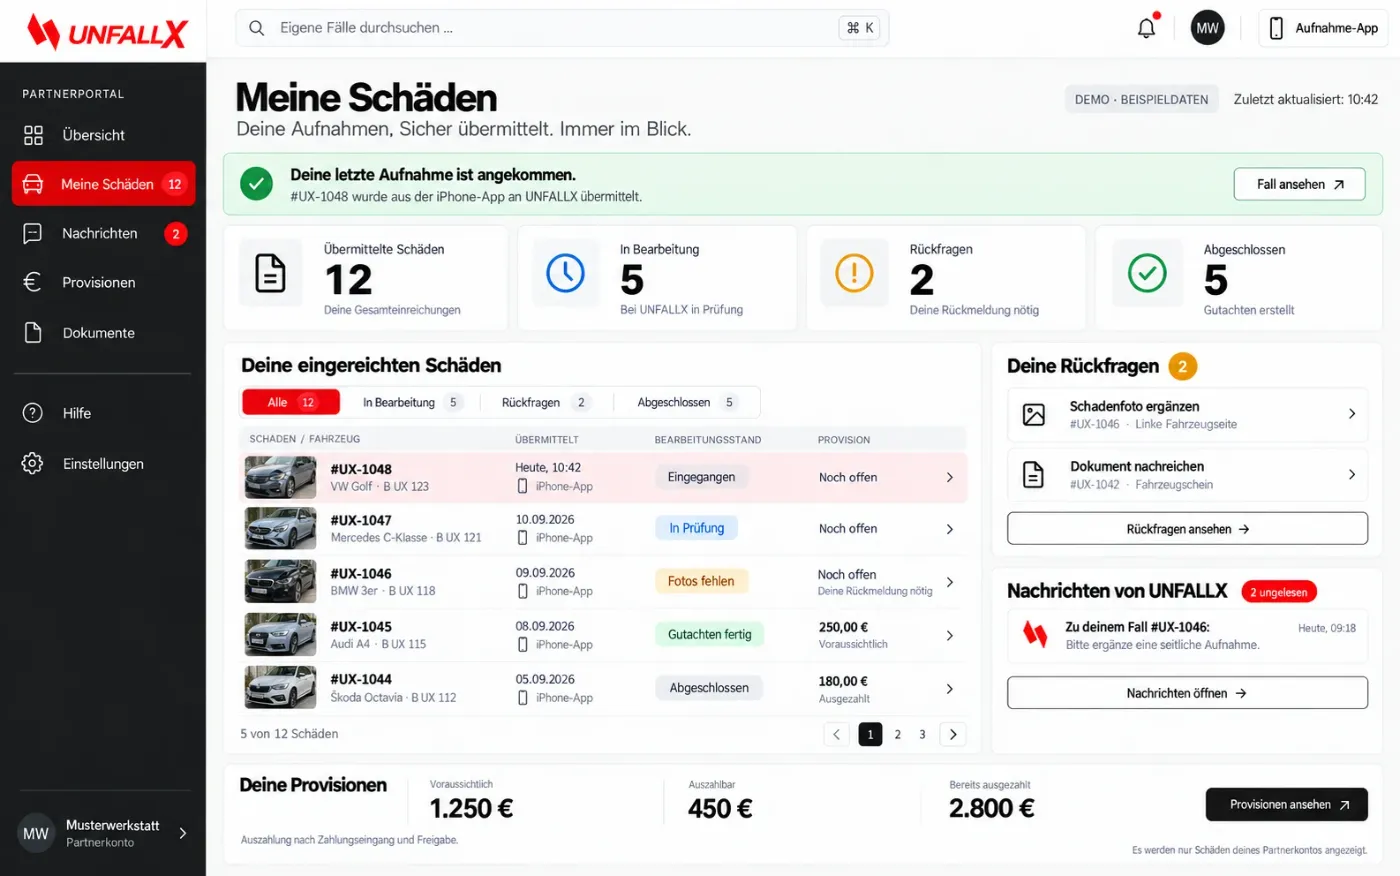Viewport: 1400px width, 876px height.
Task: Go to the next page arrow
Action: [x=953, y=734]
